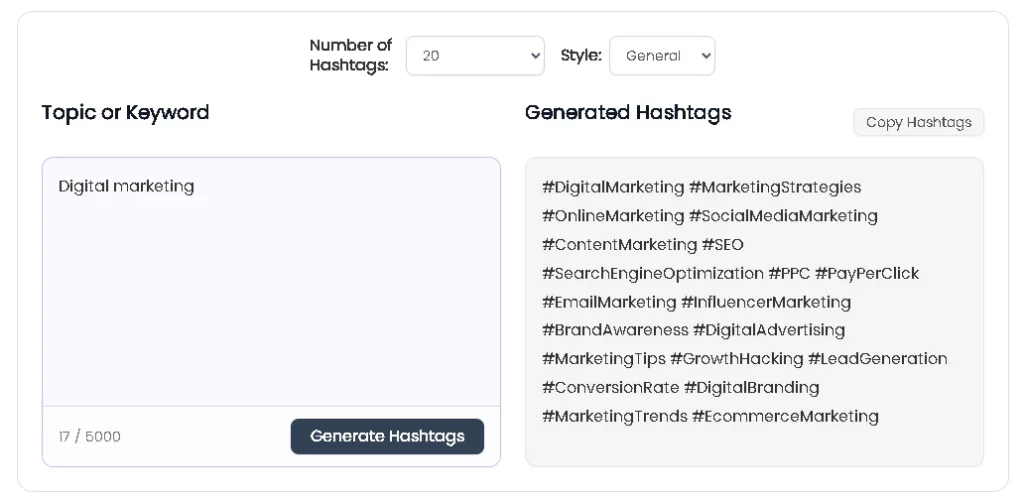Screen dimensions: 1024x502
Task: Select the #LeadGeneration hashtag
Action: pyautogui.click(x=878, y=358)
